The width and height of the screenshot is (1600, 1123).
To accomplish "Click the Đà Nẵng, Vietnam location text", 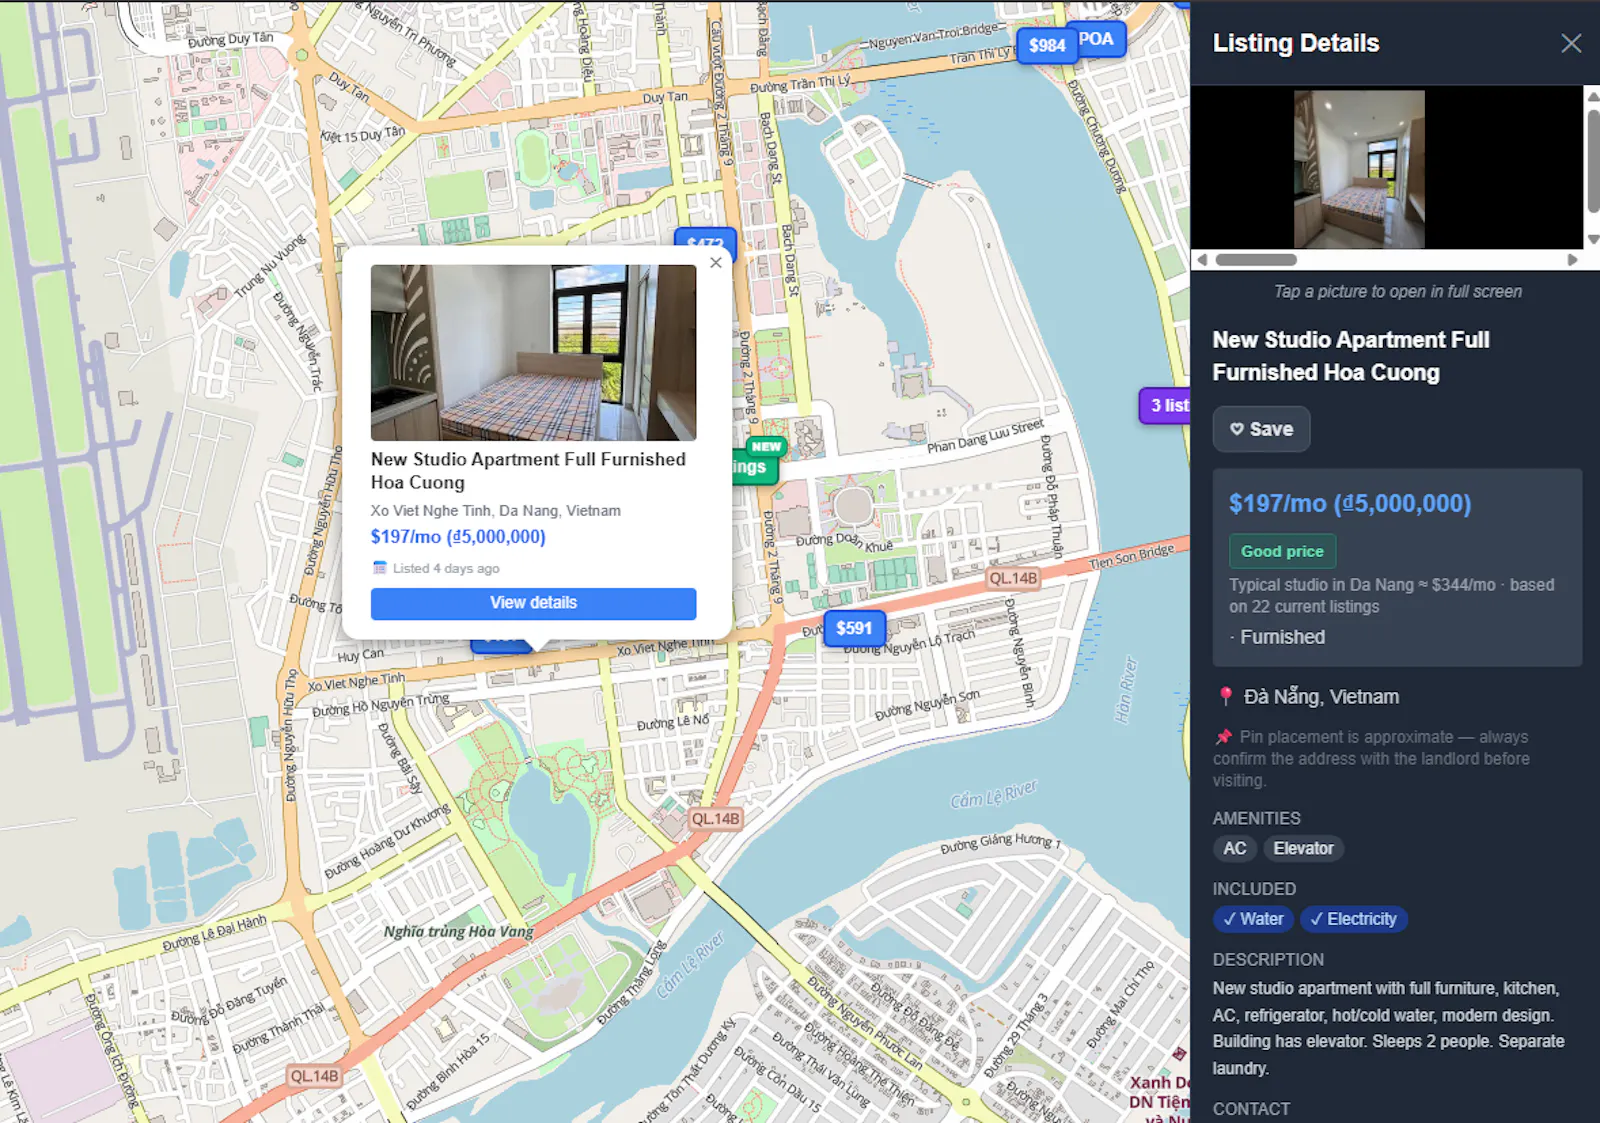I will 1321,697.
